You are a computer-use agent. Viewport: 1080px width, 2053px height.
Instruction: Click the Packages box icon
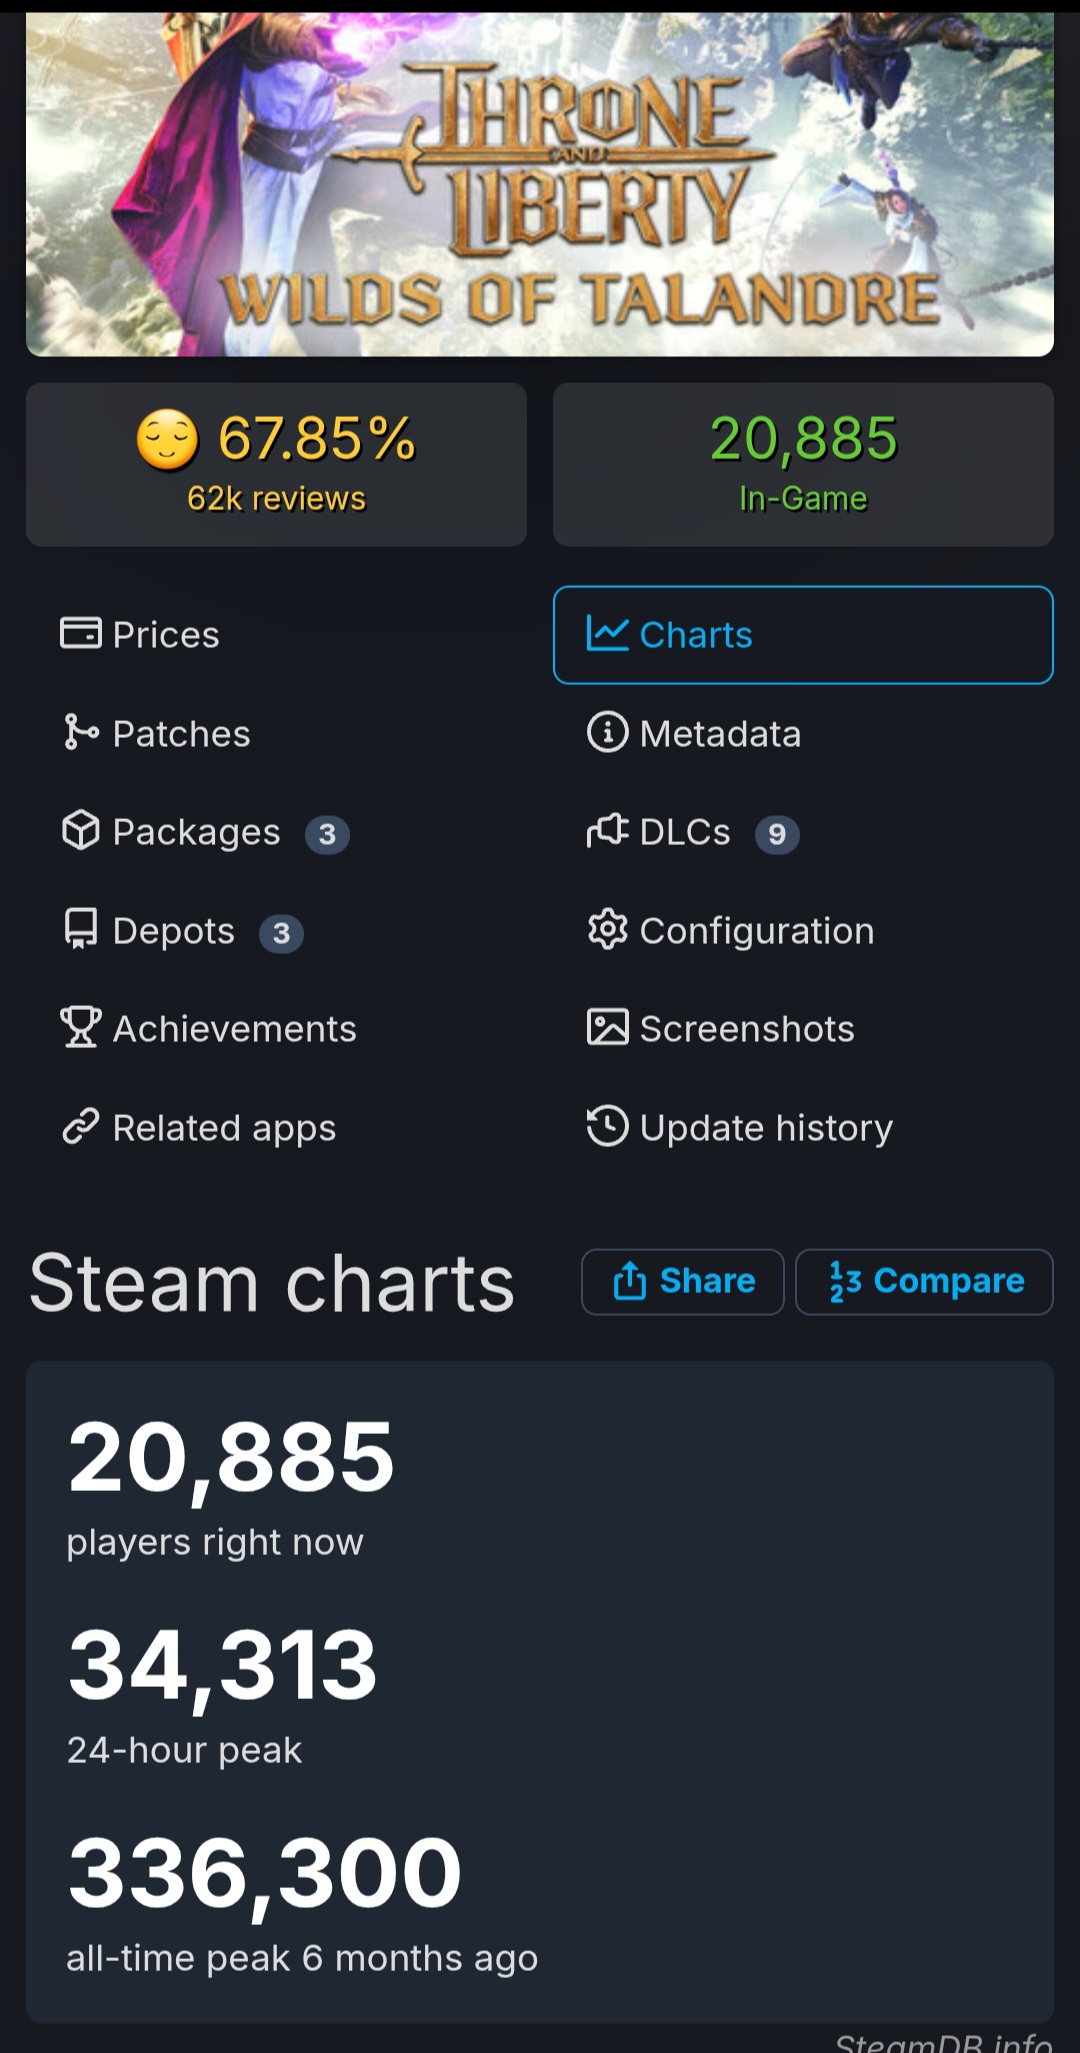pyautogui.click(x=80, y=831)
